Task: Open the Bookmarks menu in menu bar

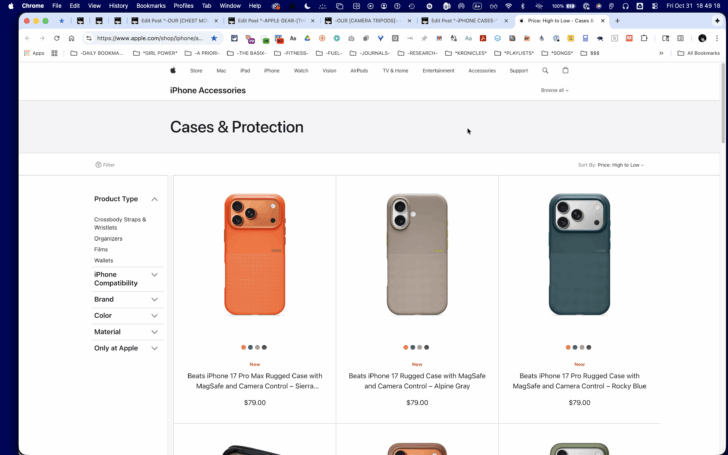Action: point(151,6)
